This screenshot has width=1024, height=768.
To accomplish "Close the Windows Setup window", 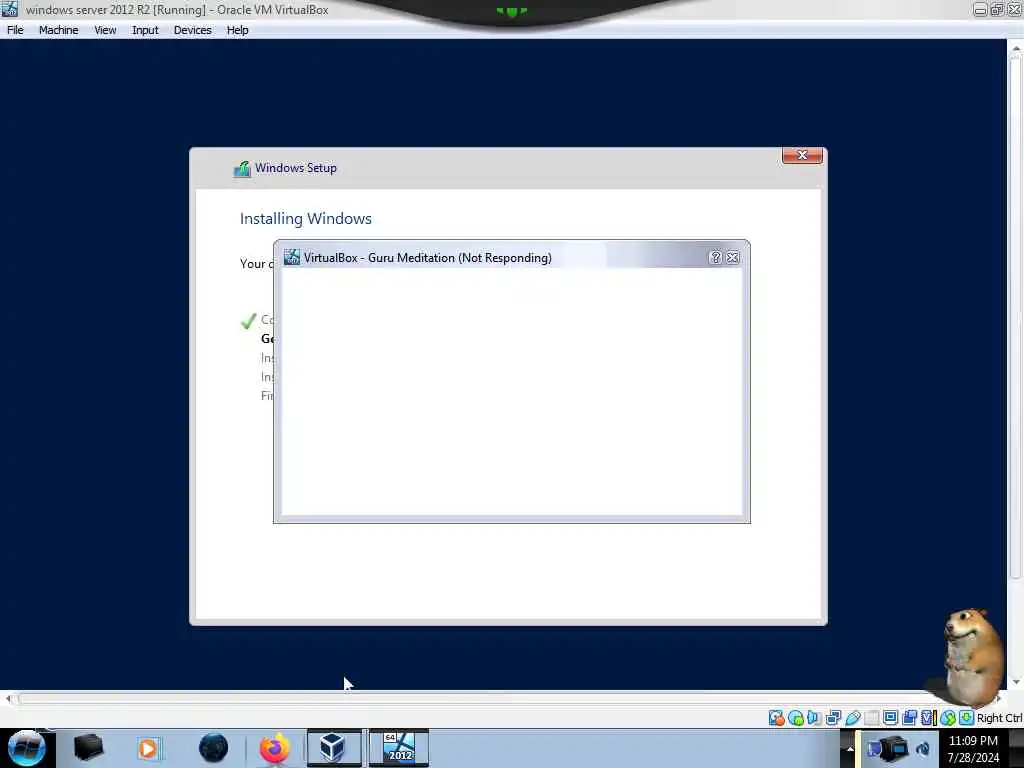I will pyautogui.click(x=802, y=155).
